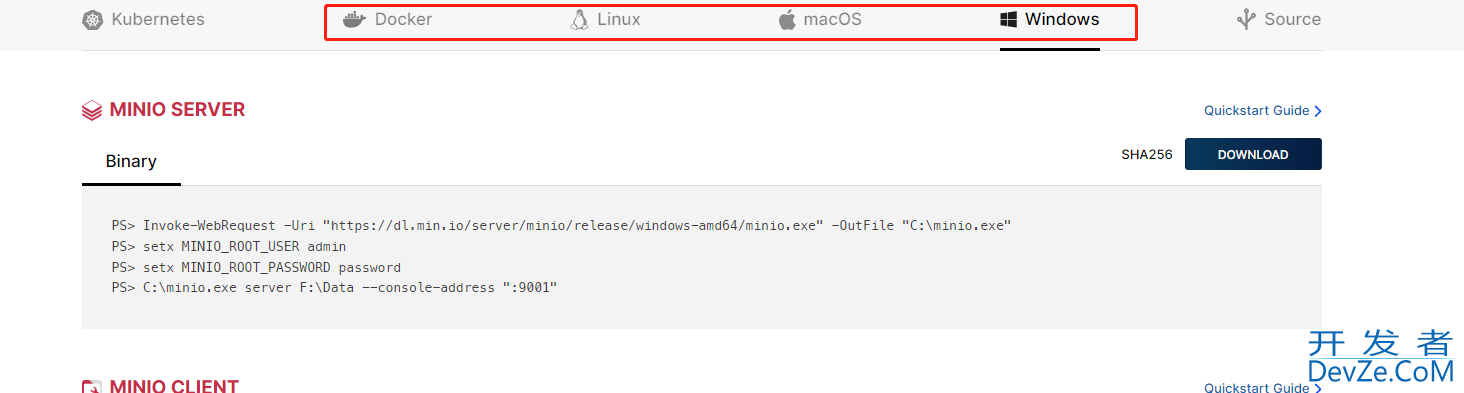Switch to the Kubernetes tab

(x=143, y=20)
